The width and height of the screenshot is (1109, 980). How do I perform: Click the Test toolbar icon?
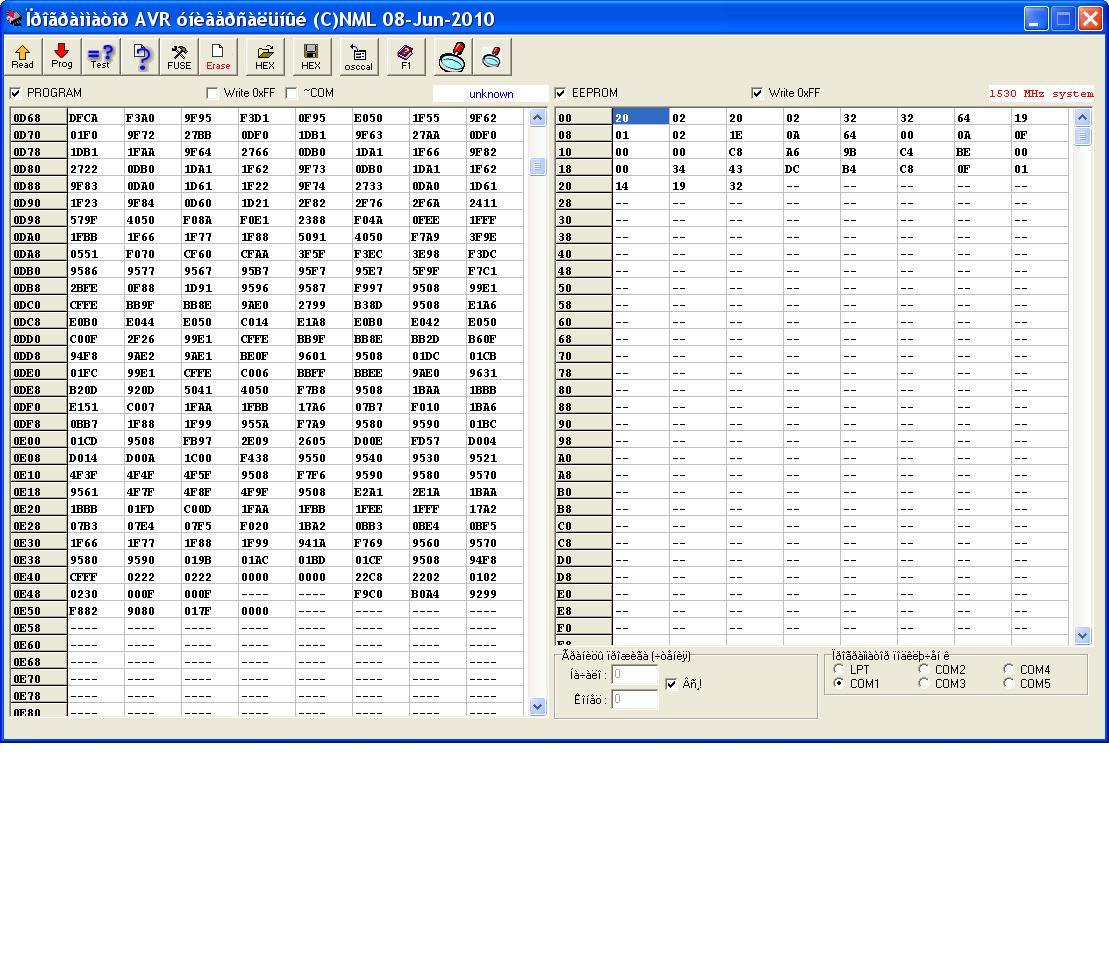pos(101,57)
